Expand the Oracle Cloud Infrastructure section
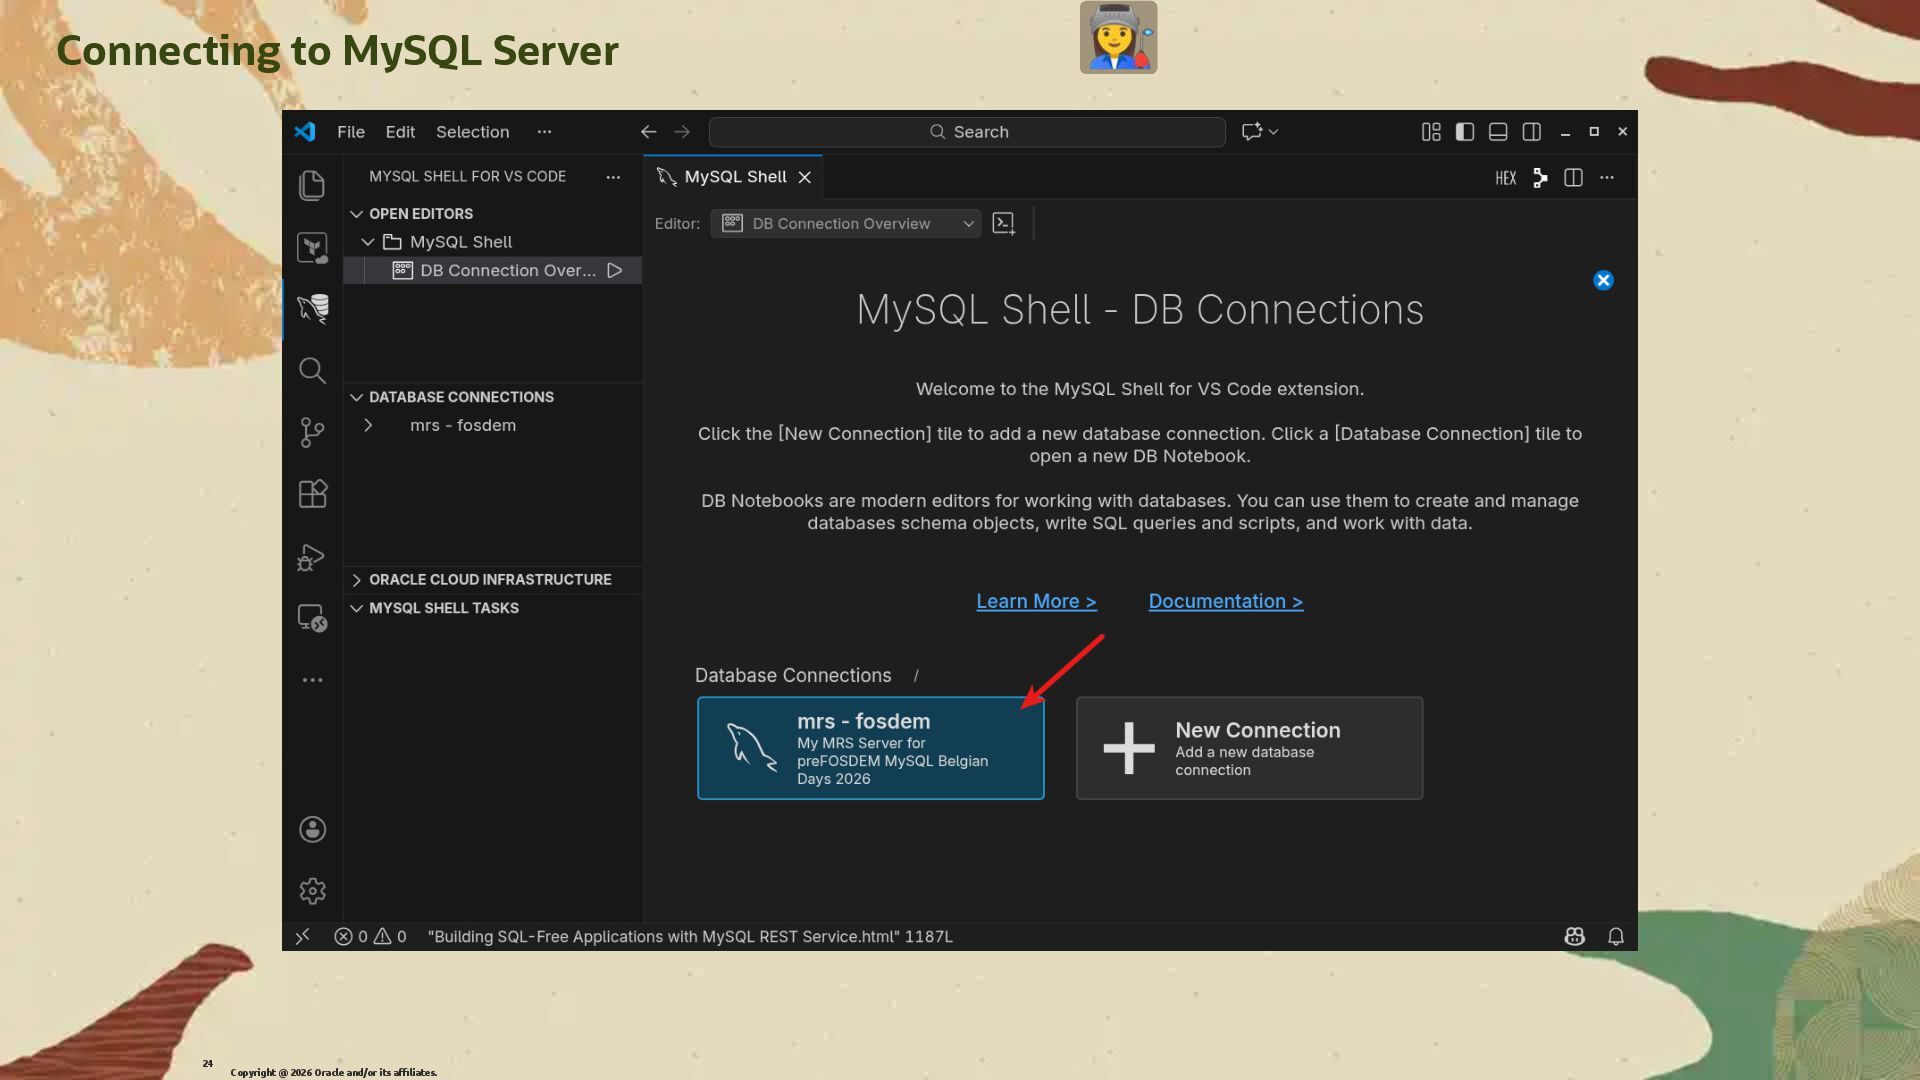This screenshot has width=1920, height=1080. coord(489,580)
